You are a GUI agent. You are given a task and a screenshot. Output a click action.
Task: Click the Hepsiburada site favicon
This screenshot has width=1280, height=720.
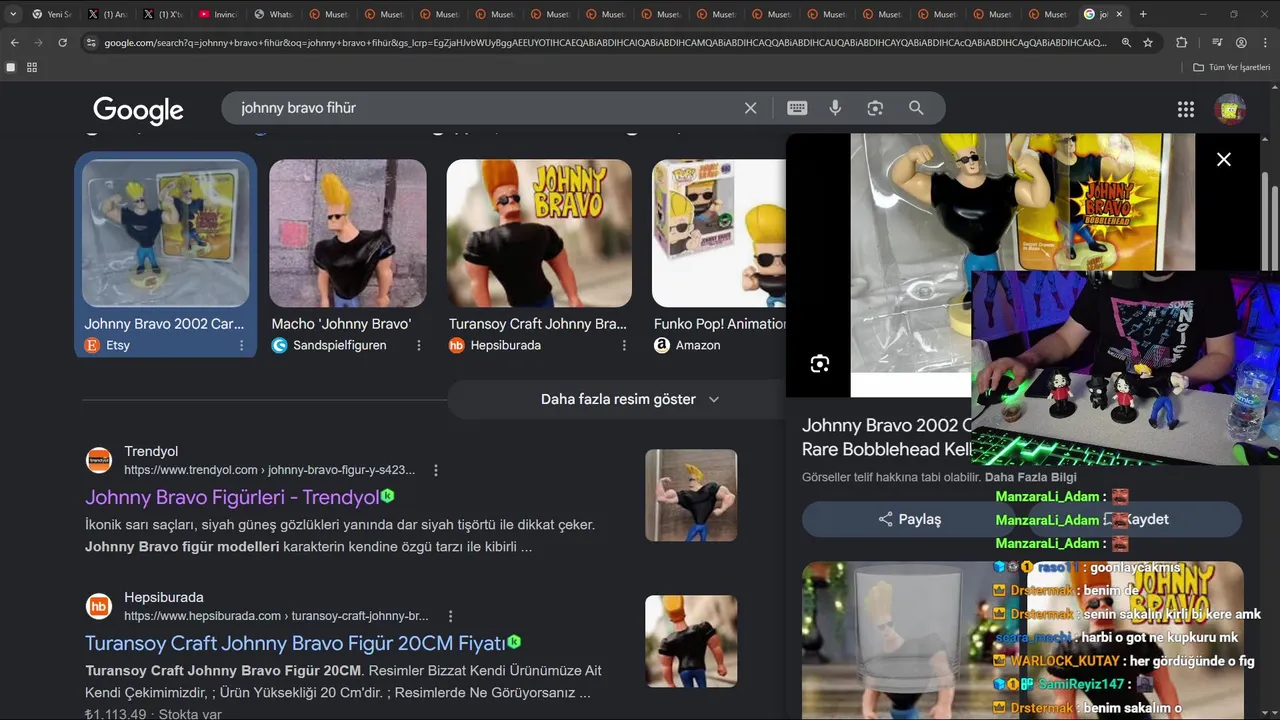tap(99, 606)
